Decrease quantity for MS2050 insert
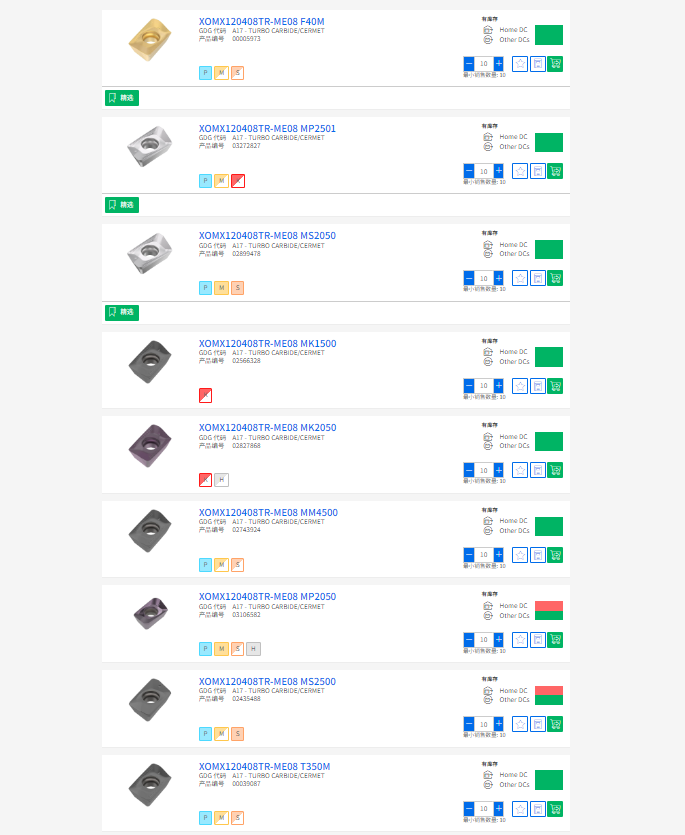Viewport: 685px width, 835px height. [x=468, y=278]
